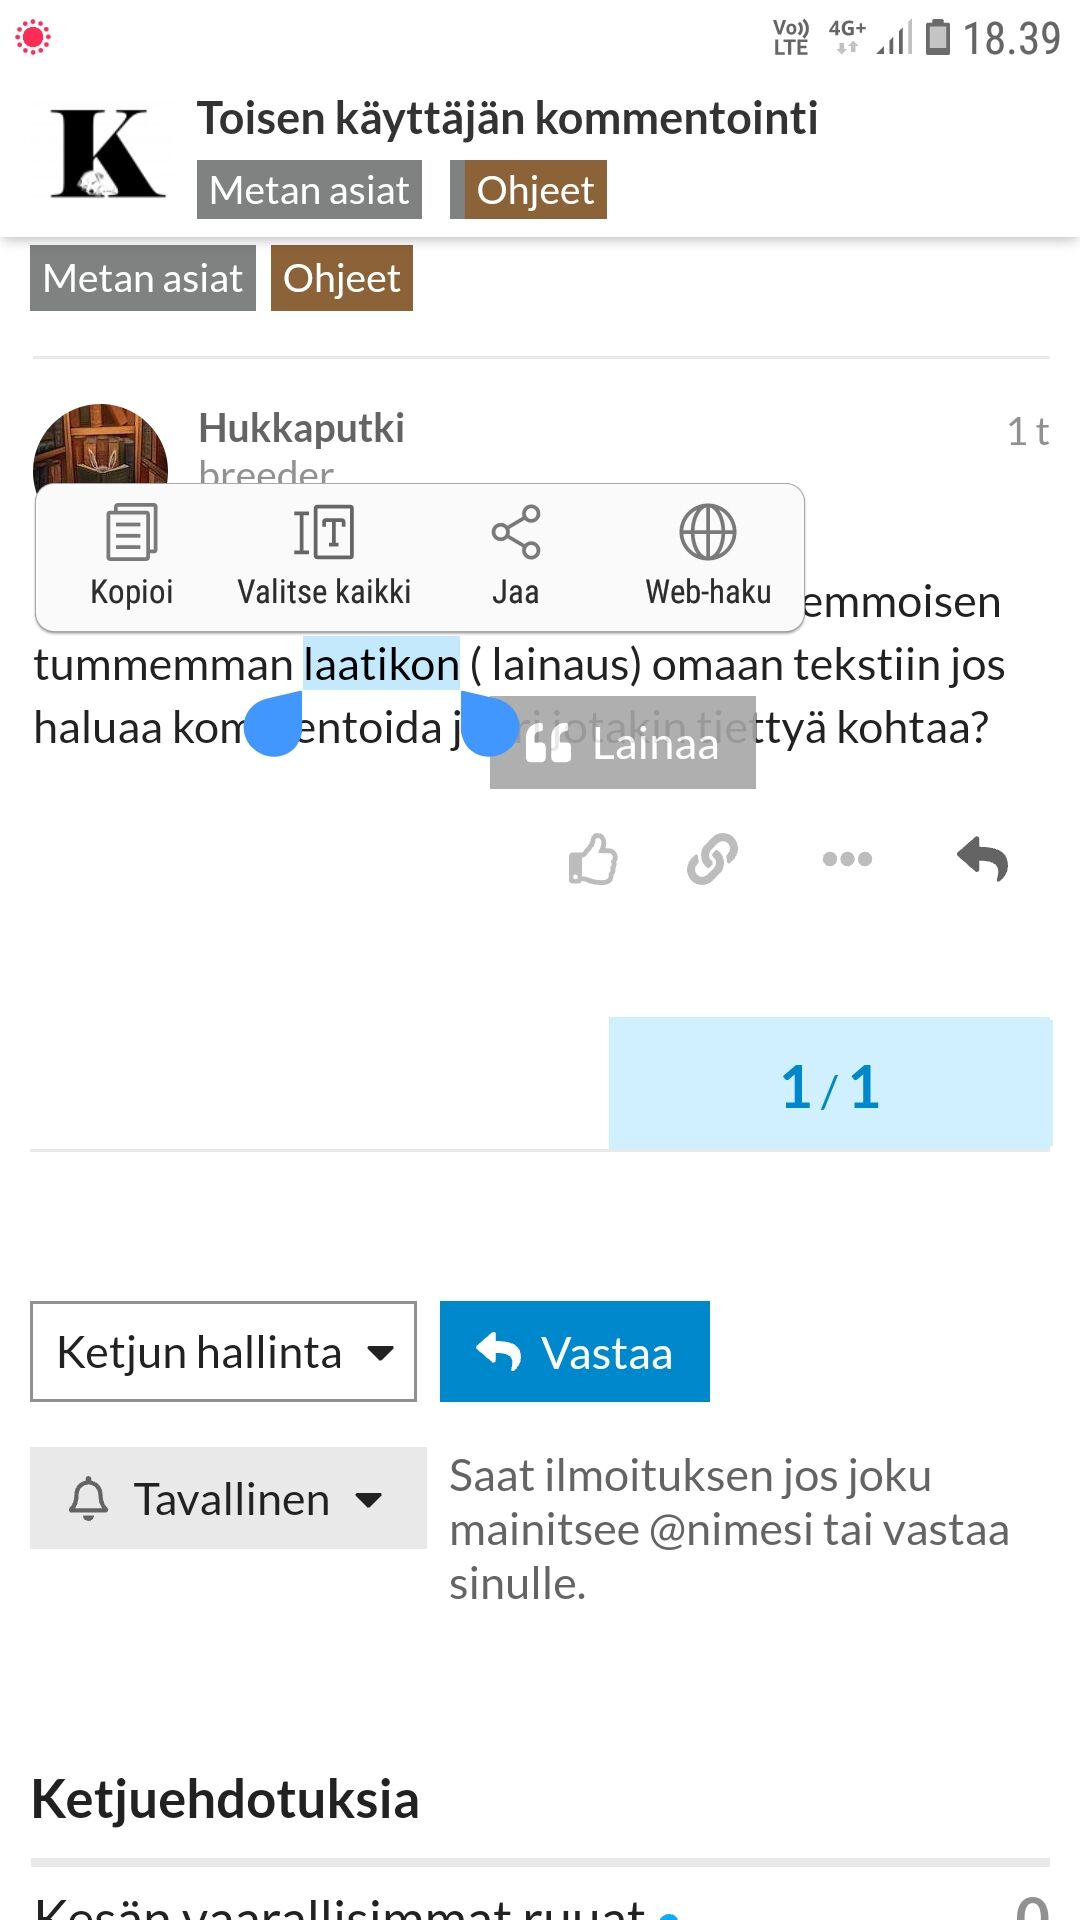
Task: Open the Hukkaputki username link
Action: (301, 428)
